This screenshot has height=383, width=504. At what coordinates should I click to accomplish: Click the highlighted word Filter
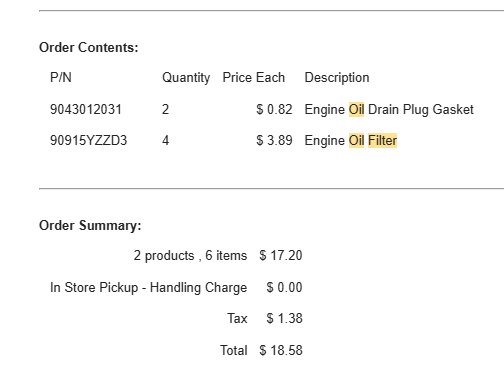(x=382, y=140)
